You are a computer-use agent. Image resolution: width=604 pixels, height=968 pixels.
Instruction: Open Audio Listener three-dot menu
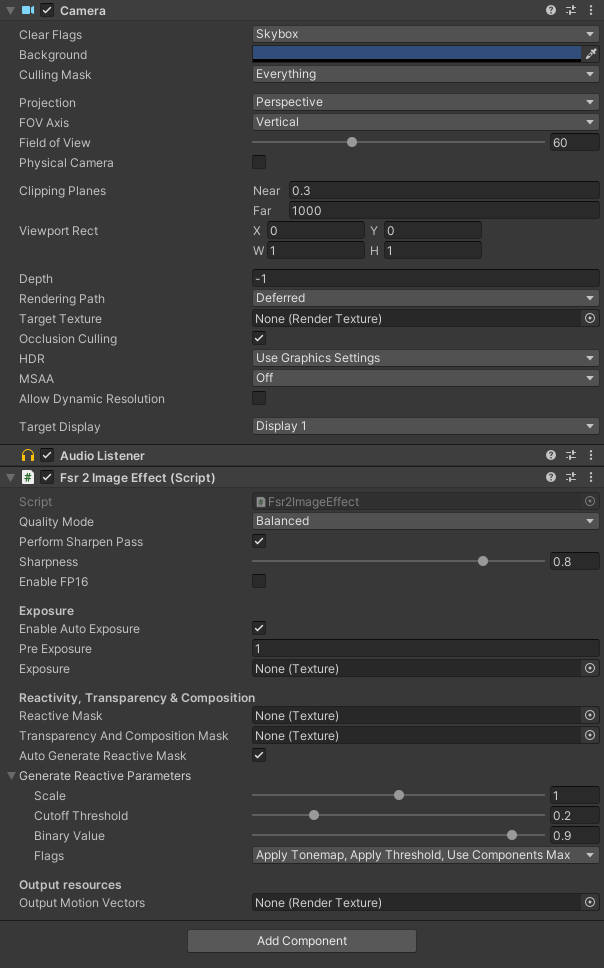tap(591, 455)
